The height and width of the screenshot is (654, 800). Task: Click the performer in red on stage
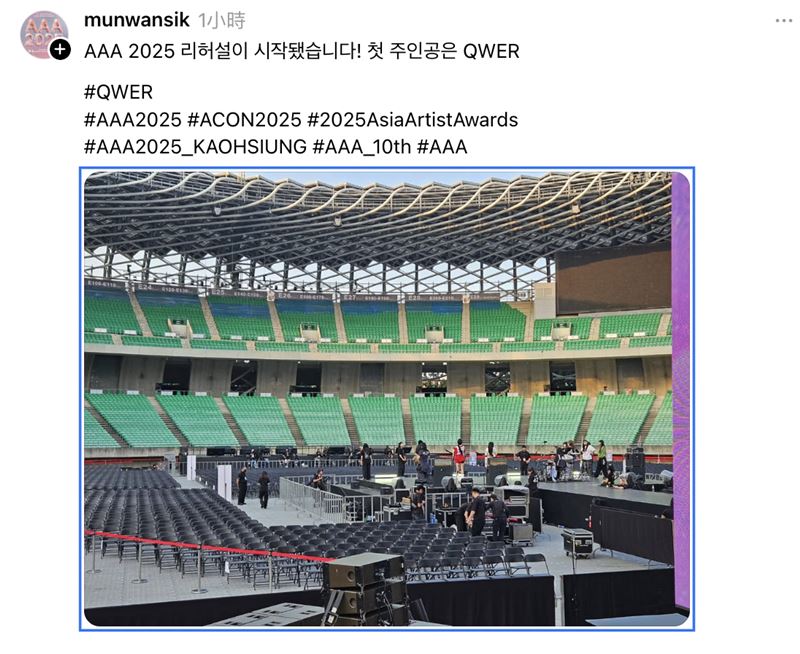pyautogui.click(x=459, y=454)
